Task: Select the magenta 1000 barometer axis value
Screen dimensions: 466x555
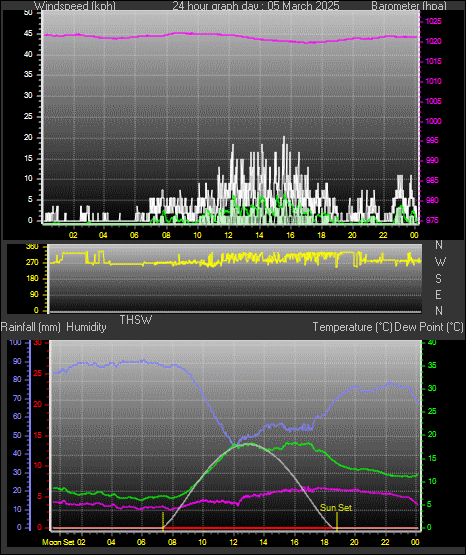Action: click(433, 121)
